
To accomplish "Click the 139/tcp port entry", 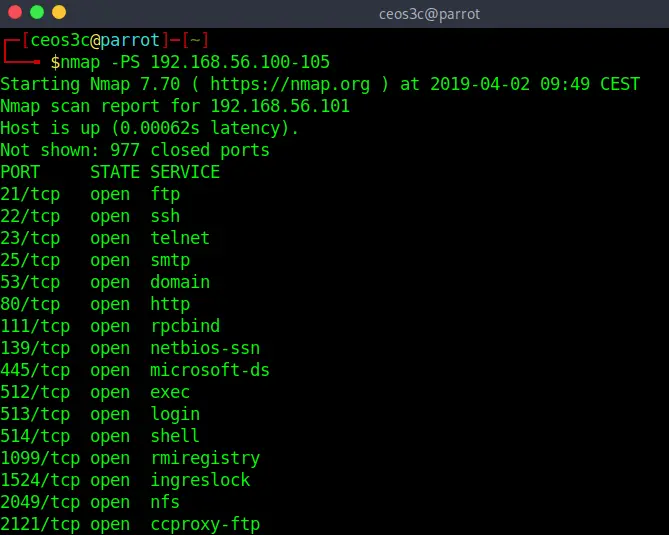I will (35, 349).
